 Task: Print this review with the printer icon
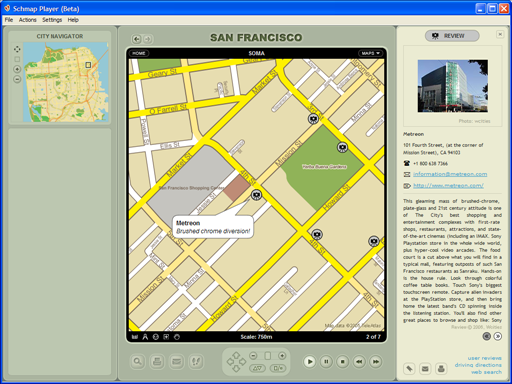(x=441, y=369)
